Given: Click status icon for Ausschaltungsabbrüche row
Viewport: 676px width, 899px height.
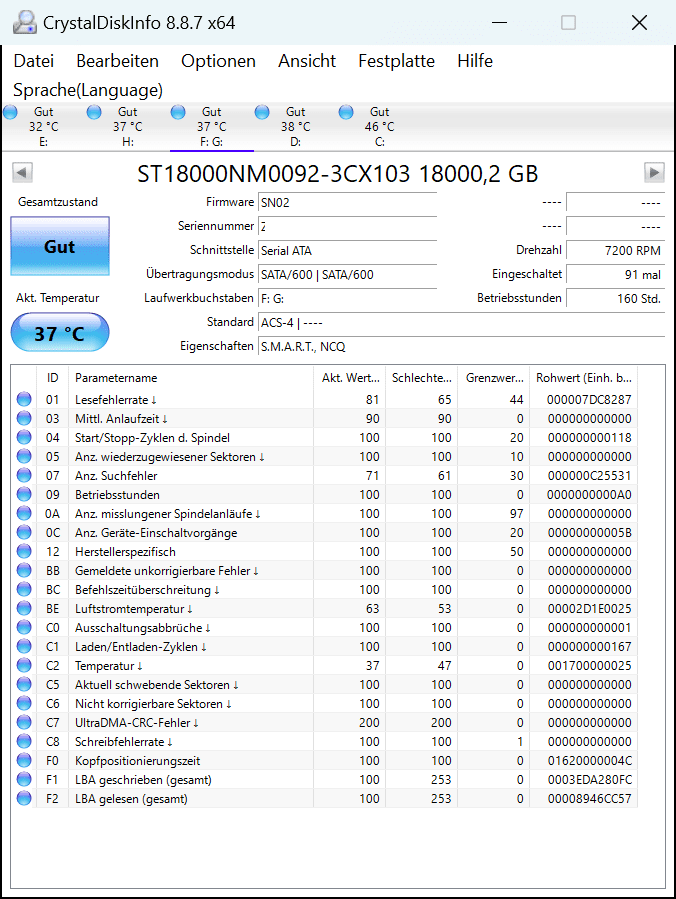Looking at the screenshot, I should pyautogui.click(x=24, y=627).
